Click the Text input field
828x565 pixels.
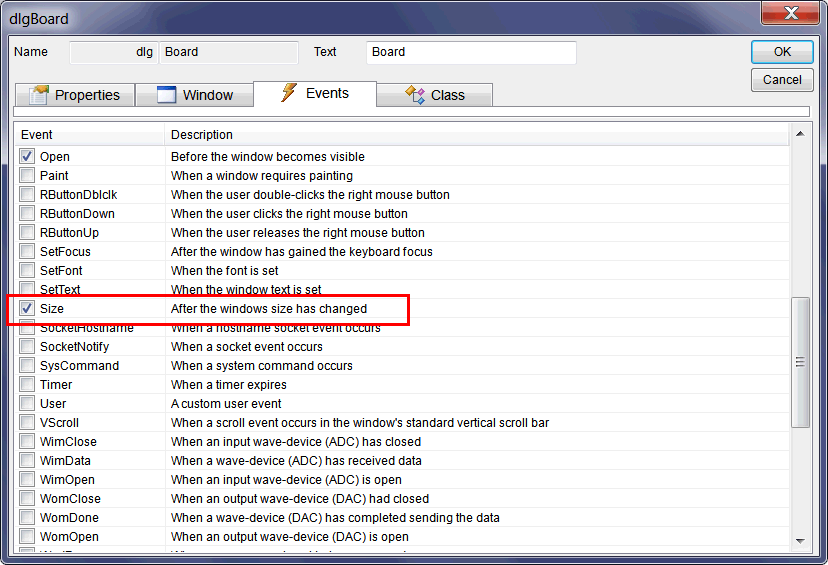click(471, 52)
